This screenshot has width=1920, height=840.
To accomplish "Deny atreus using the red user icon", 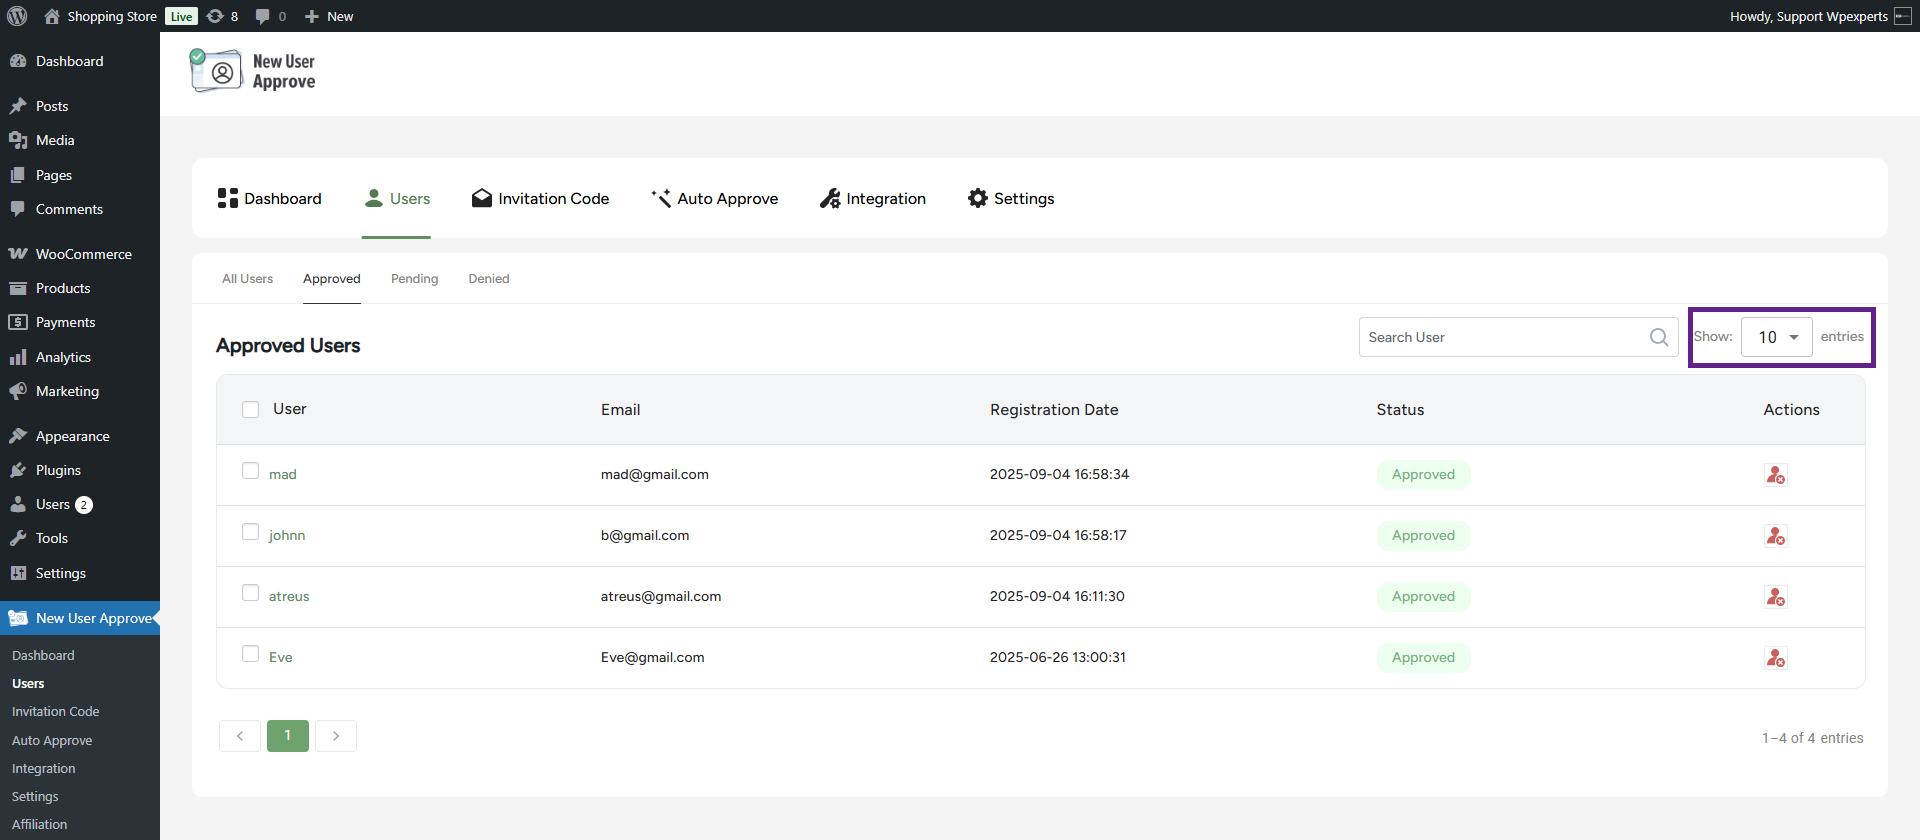I will tap(1775, 597).
